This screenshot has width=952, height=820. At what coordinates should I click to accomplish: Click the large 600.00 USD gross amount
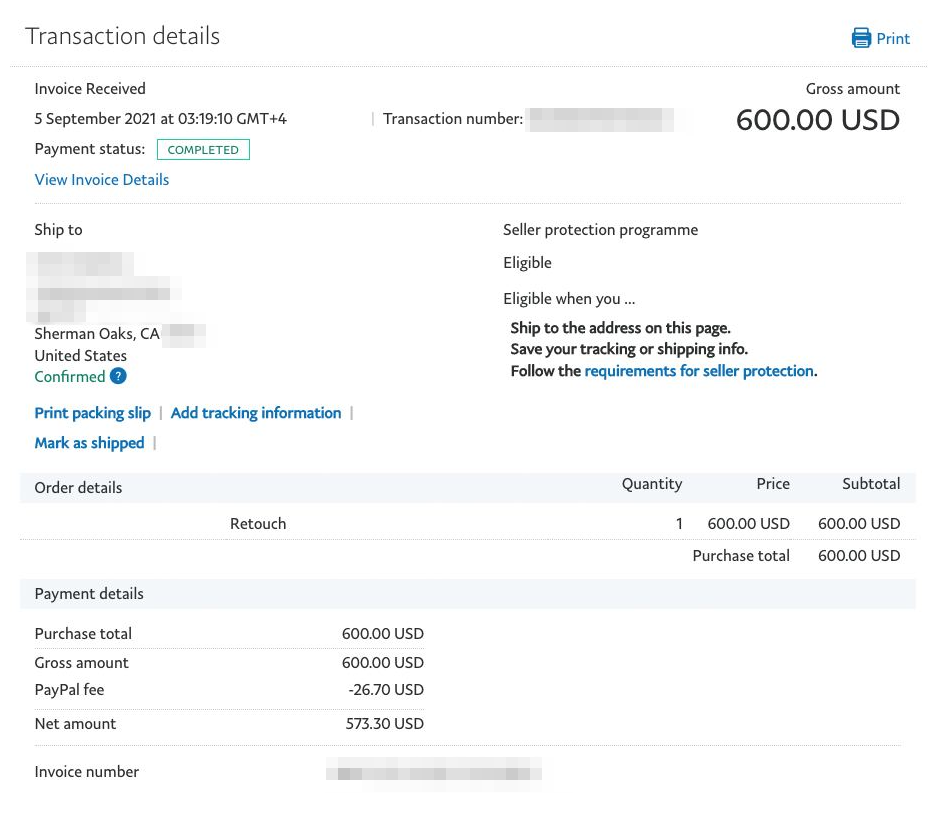[818, 120]
